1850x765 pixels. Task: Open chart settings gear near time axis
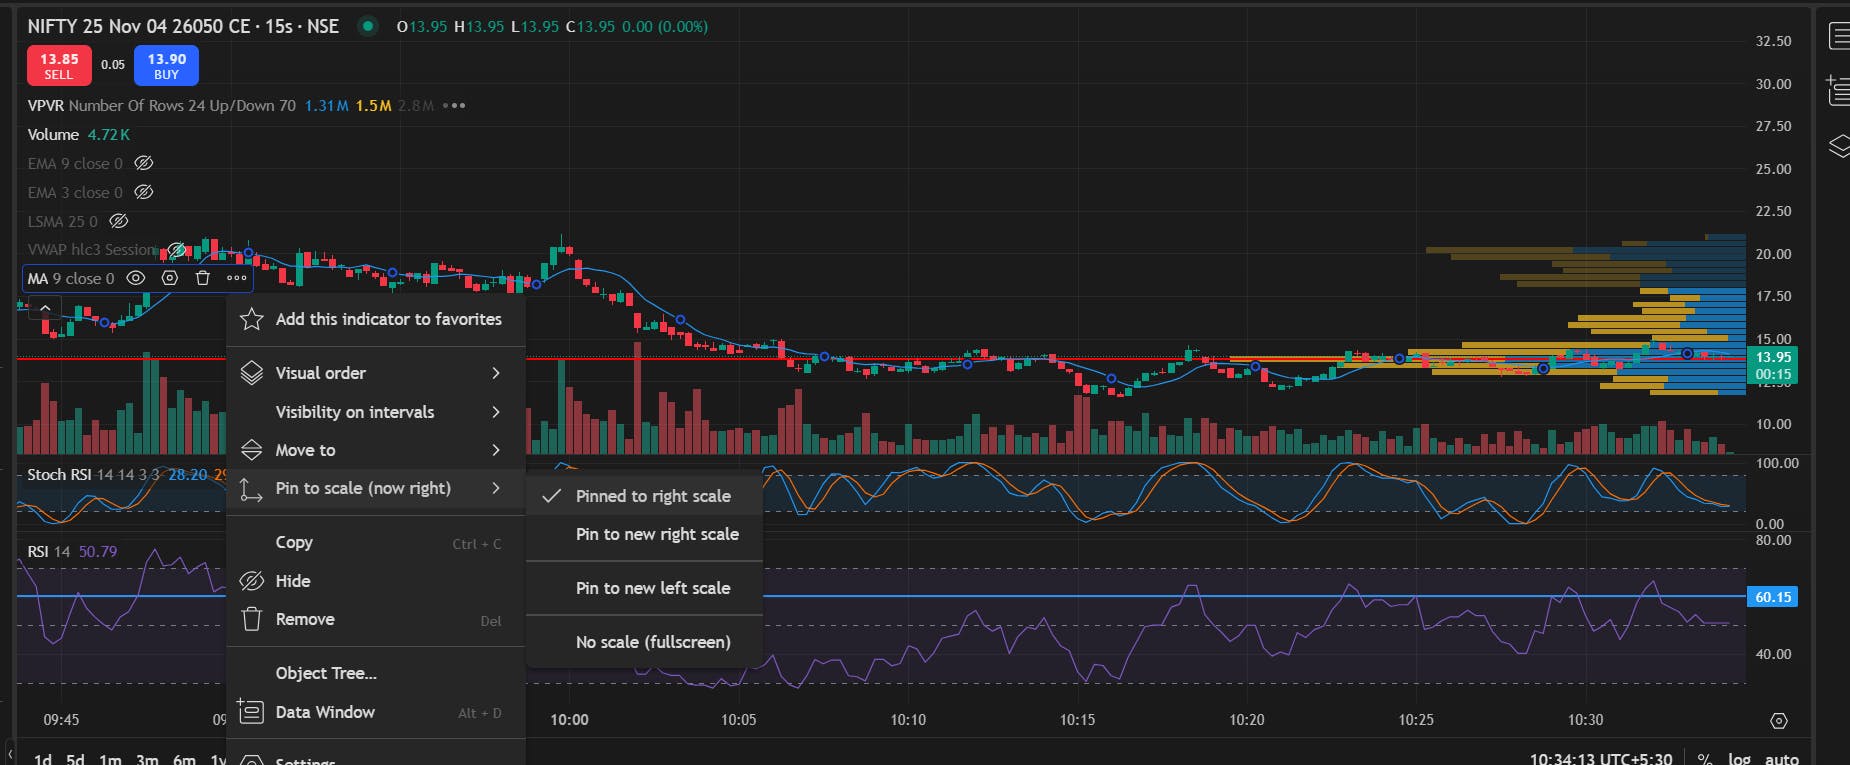(1778, 720)
